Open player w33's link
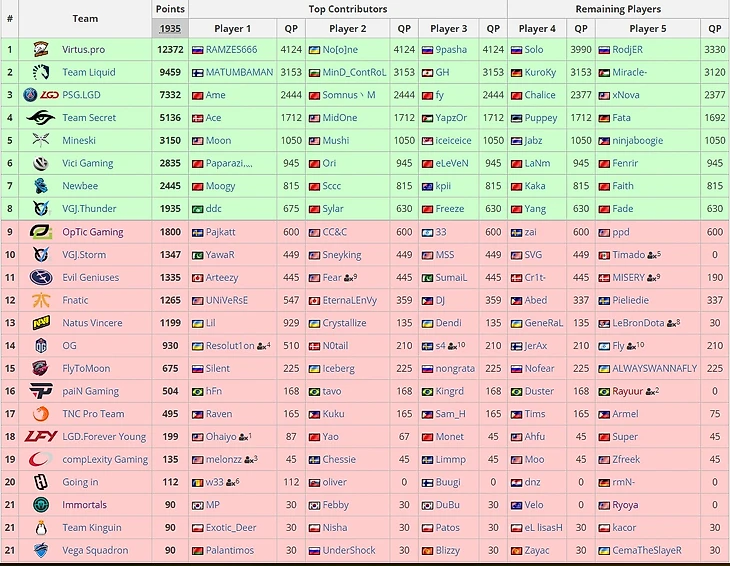Screen dimensions: 730x566 [x=215, y=482]
